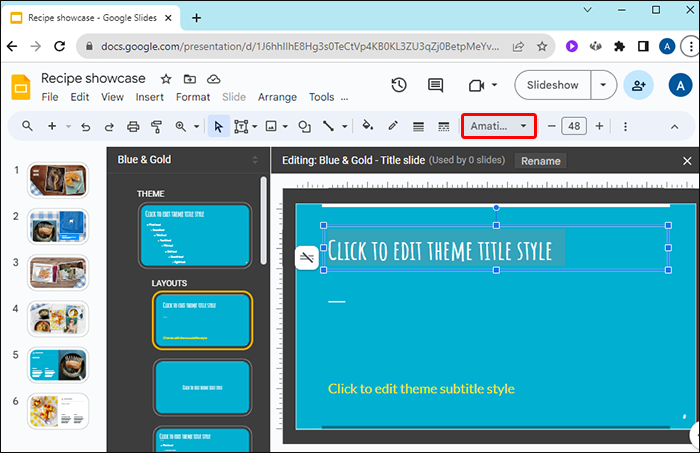Expand the Slideshow options arrow
This screenshot has height=453, width=700.
coord(603,86)
